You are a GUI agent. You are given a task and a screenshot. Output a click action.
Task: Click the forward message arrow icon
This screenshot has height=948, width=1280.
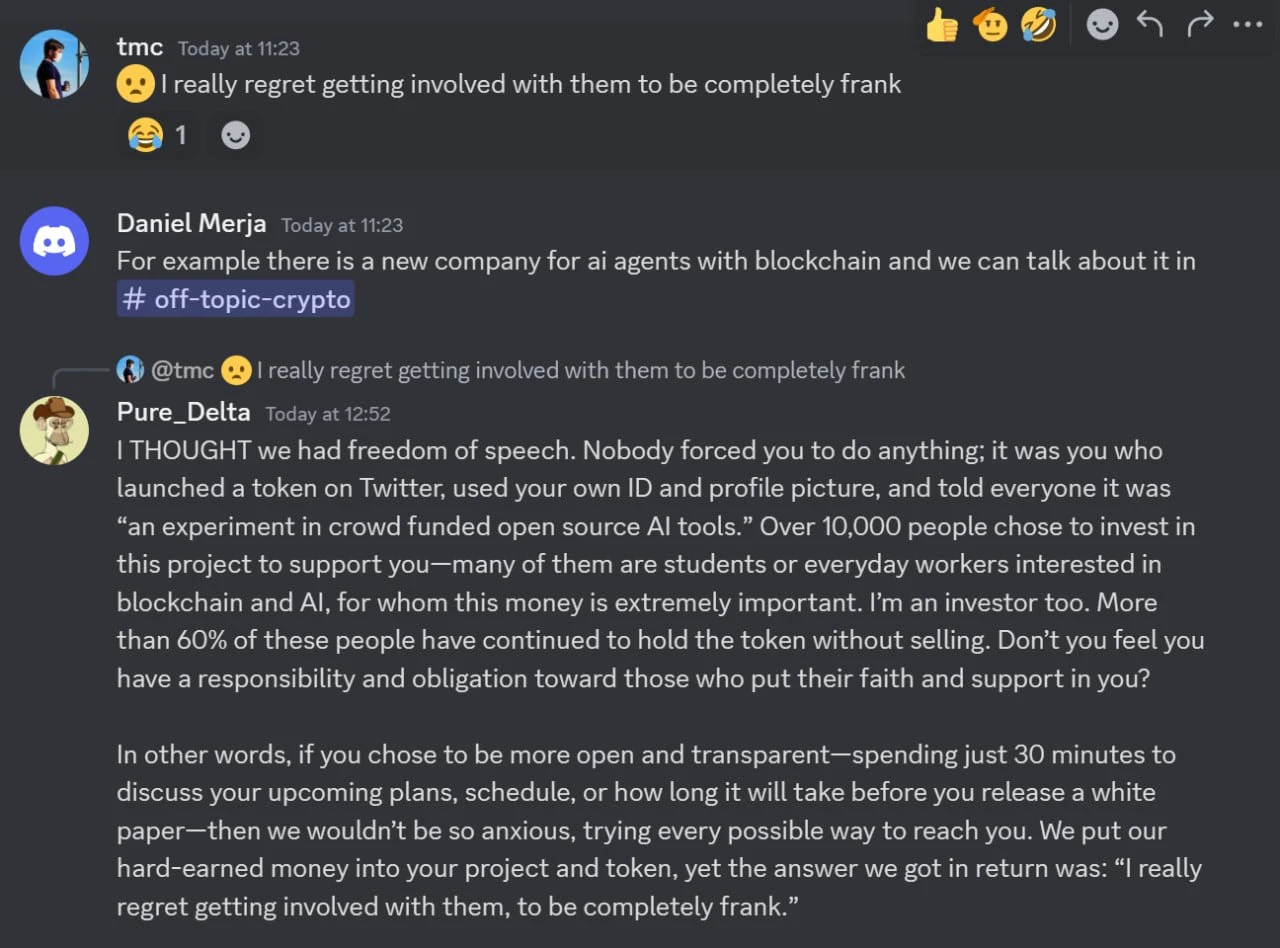point(1199,24)
